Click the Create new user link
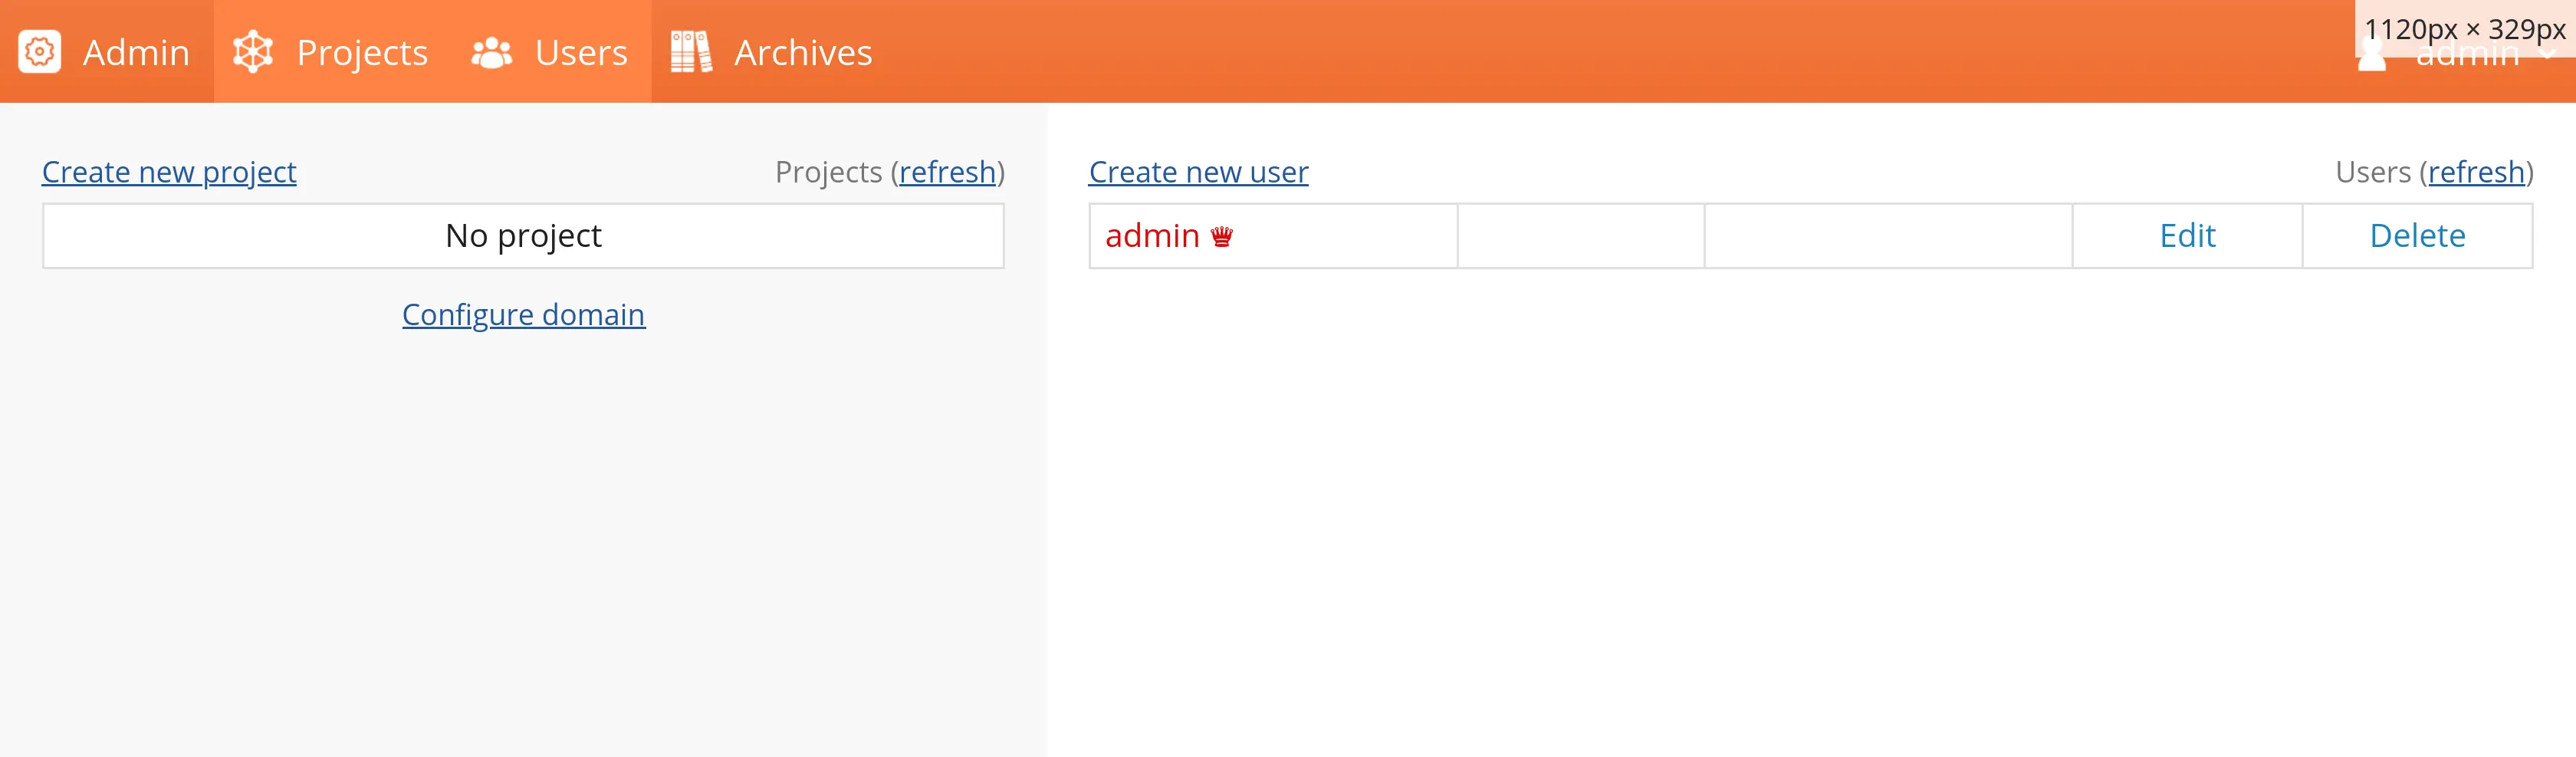The image size is (2576, 757). coord(1198,172)
